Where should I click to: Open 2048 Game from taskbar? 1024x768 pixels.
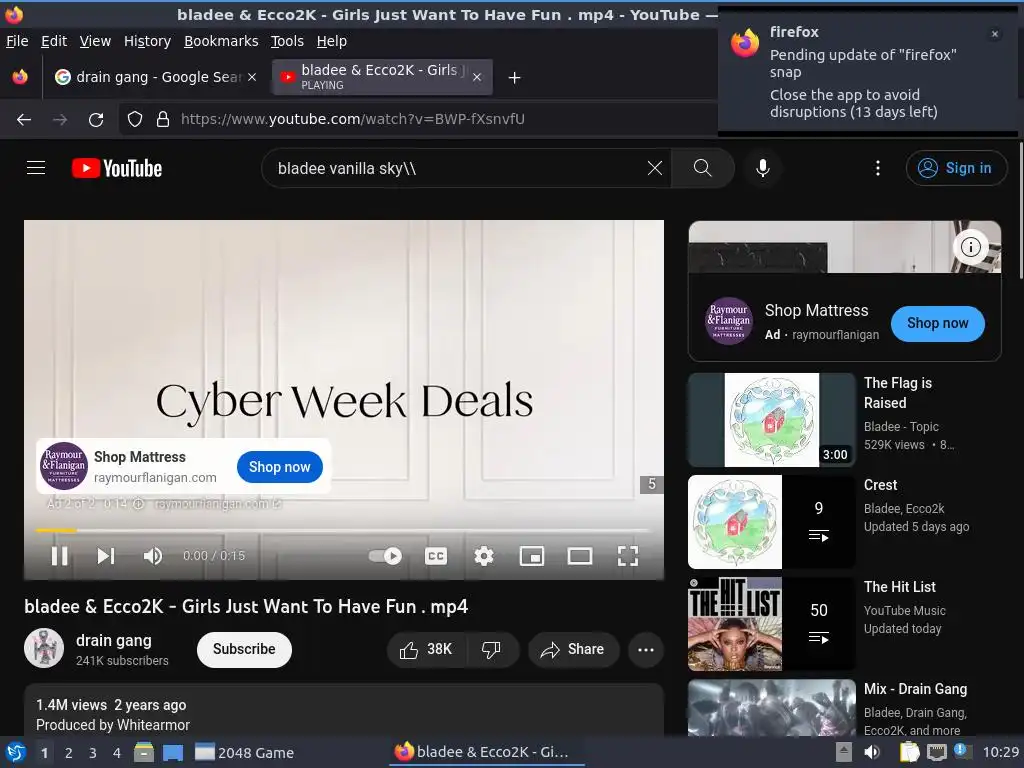245,753
